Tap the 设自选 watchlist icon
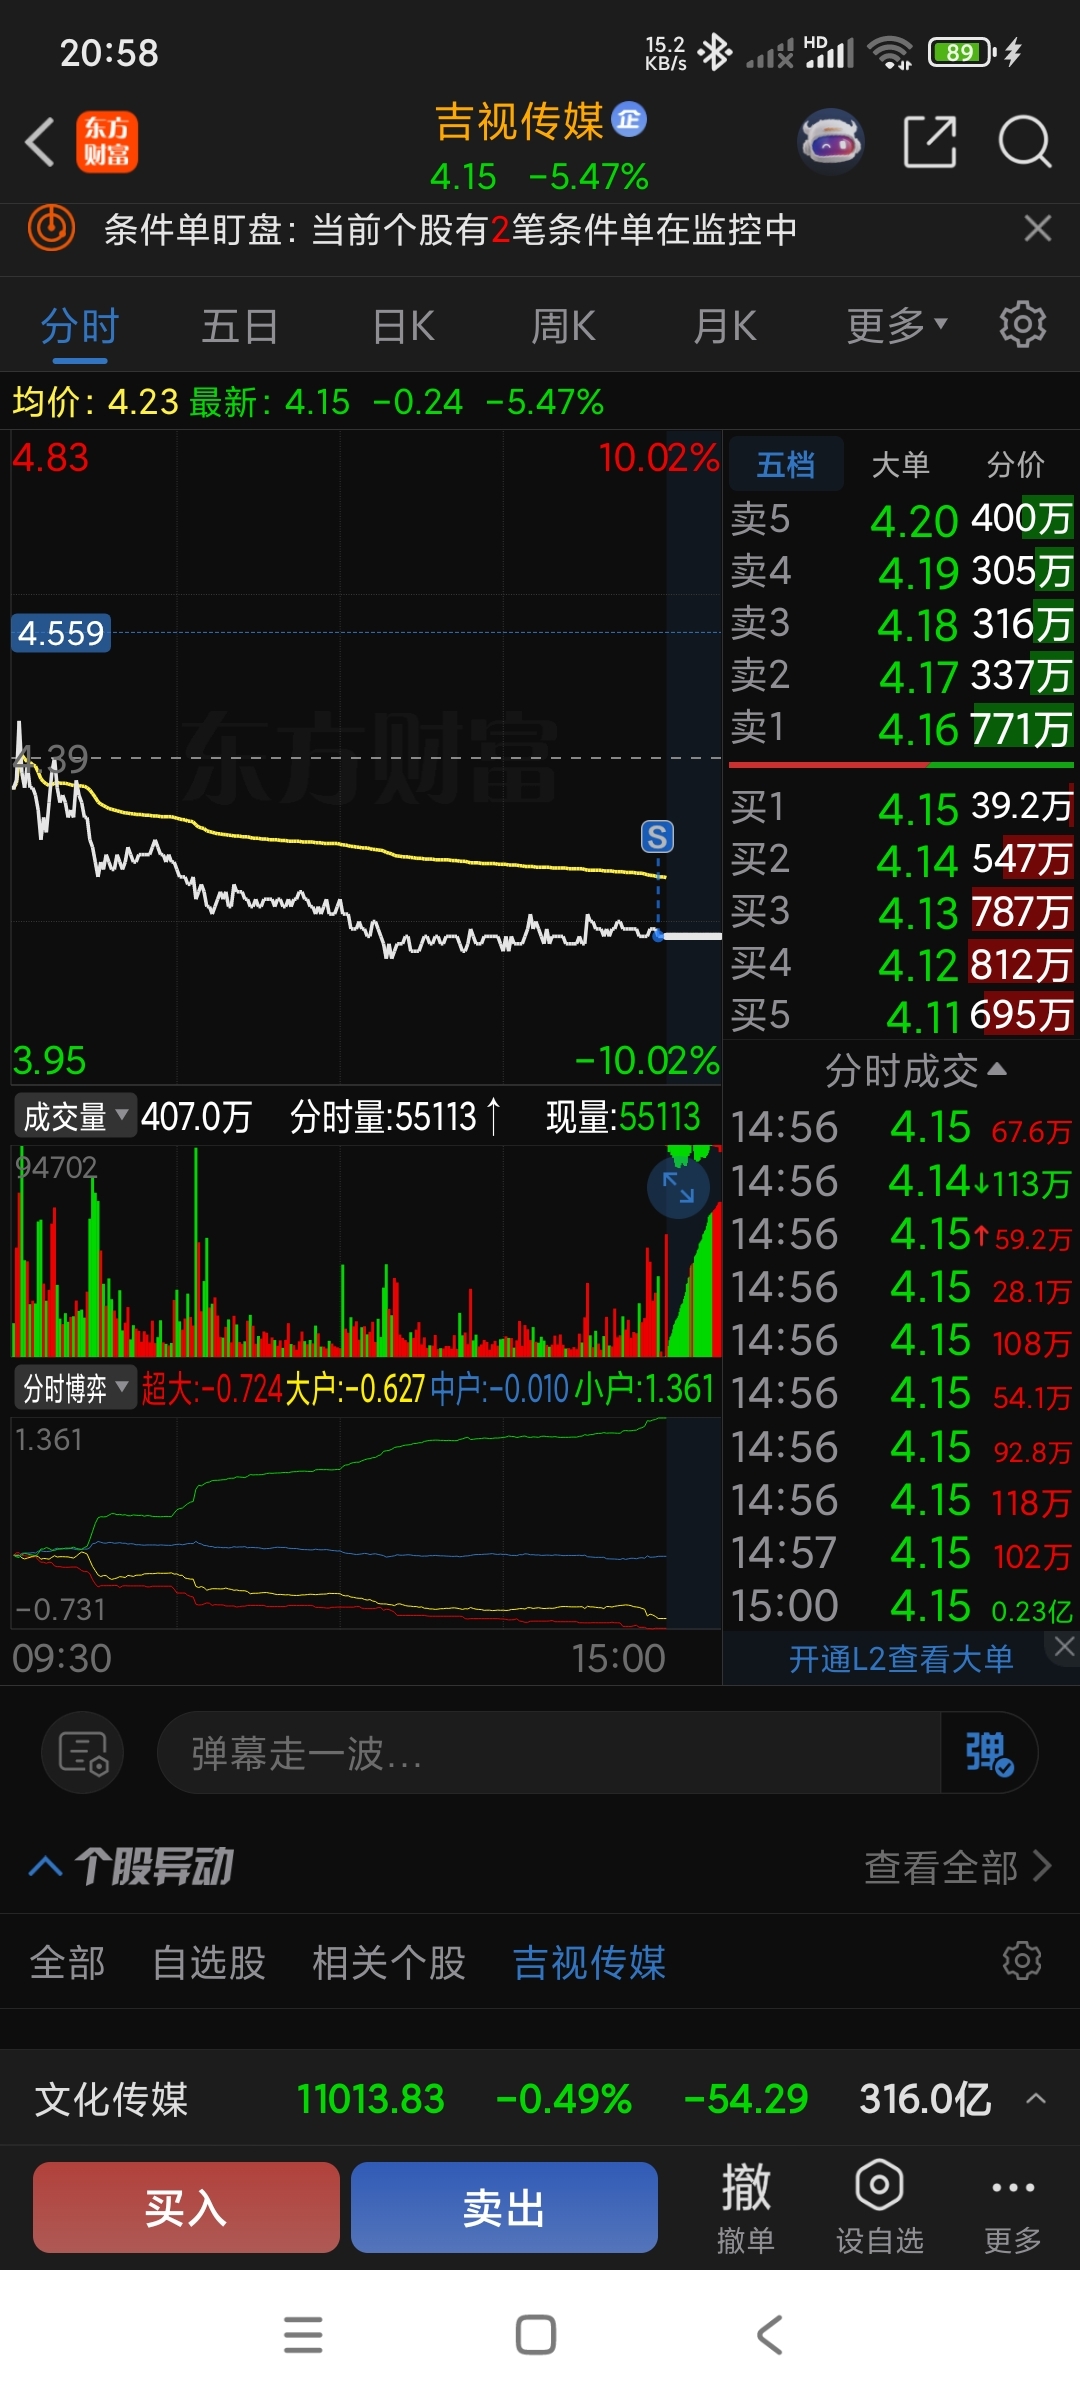Image resolution: width=1080 pixels, height=2400 pixels. (x=879, y=2208)
